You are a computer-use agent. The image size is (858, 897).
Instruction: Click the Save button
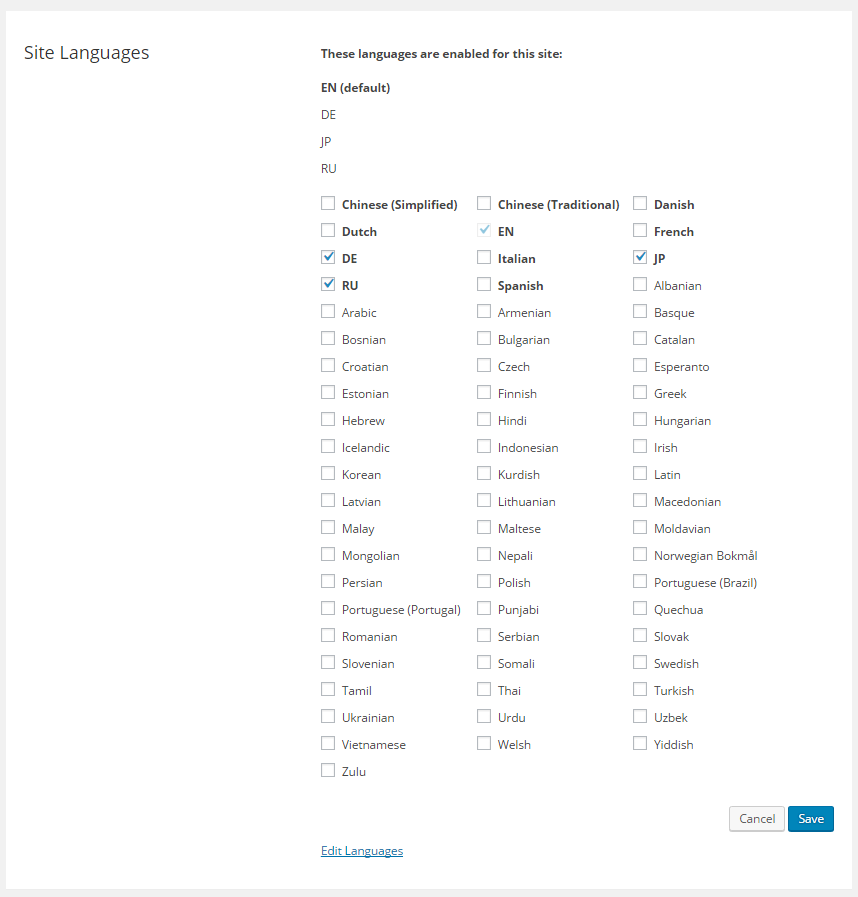(x=810, y=819)
